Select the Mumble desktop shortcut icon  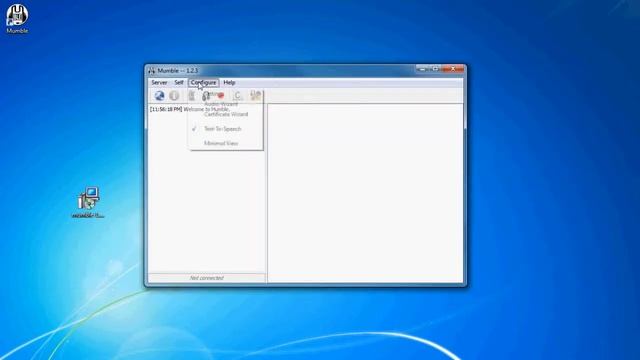(17, 19)
